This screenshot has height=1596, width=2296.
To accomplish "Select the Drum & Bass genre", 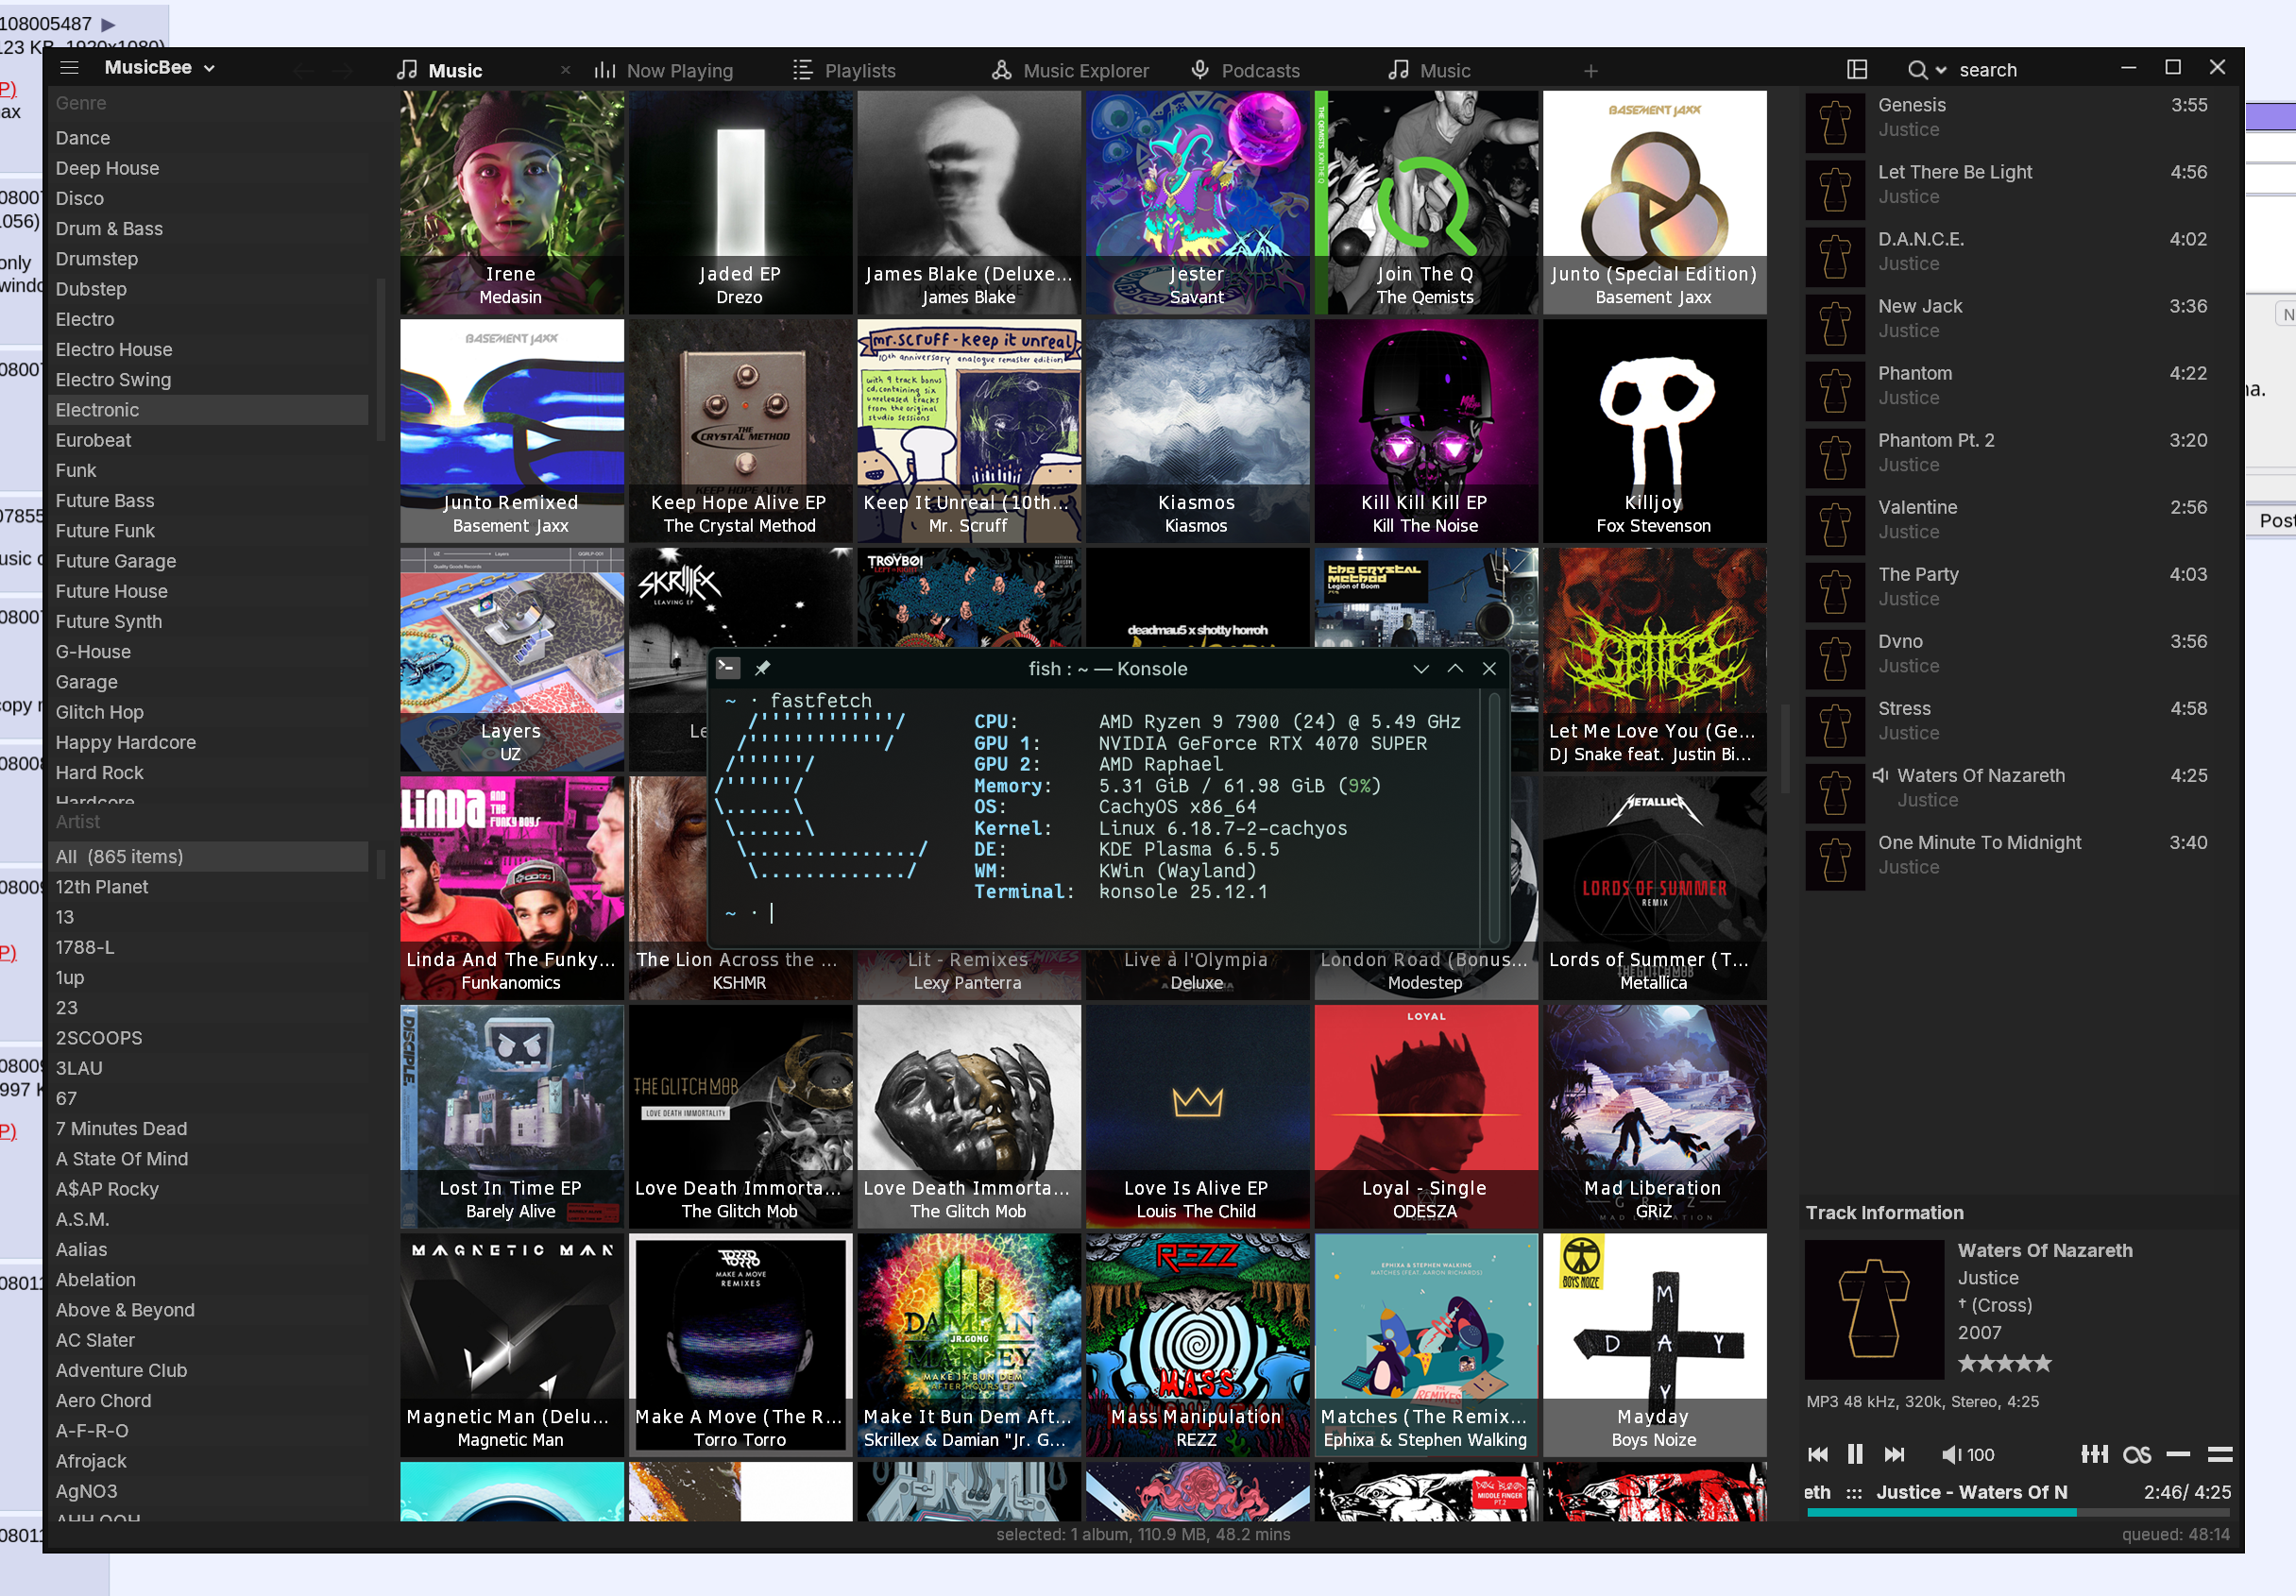I will (109, 229).
